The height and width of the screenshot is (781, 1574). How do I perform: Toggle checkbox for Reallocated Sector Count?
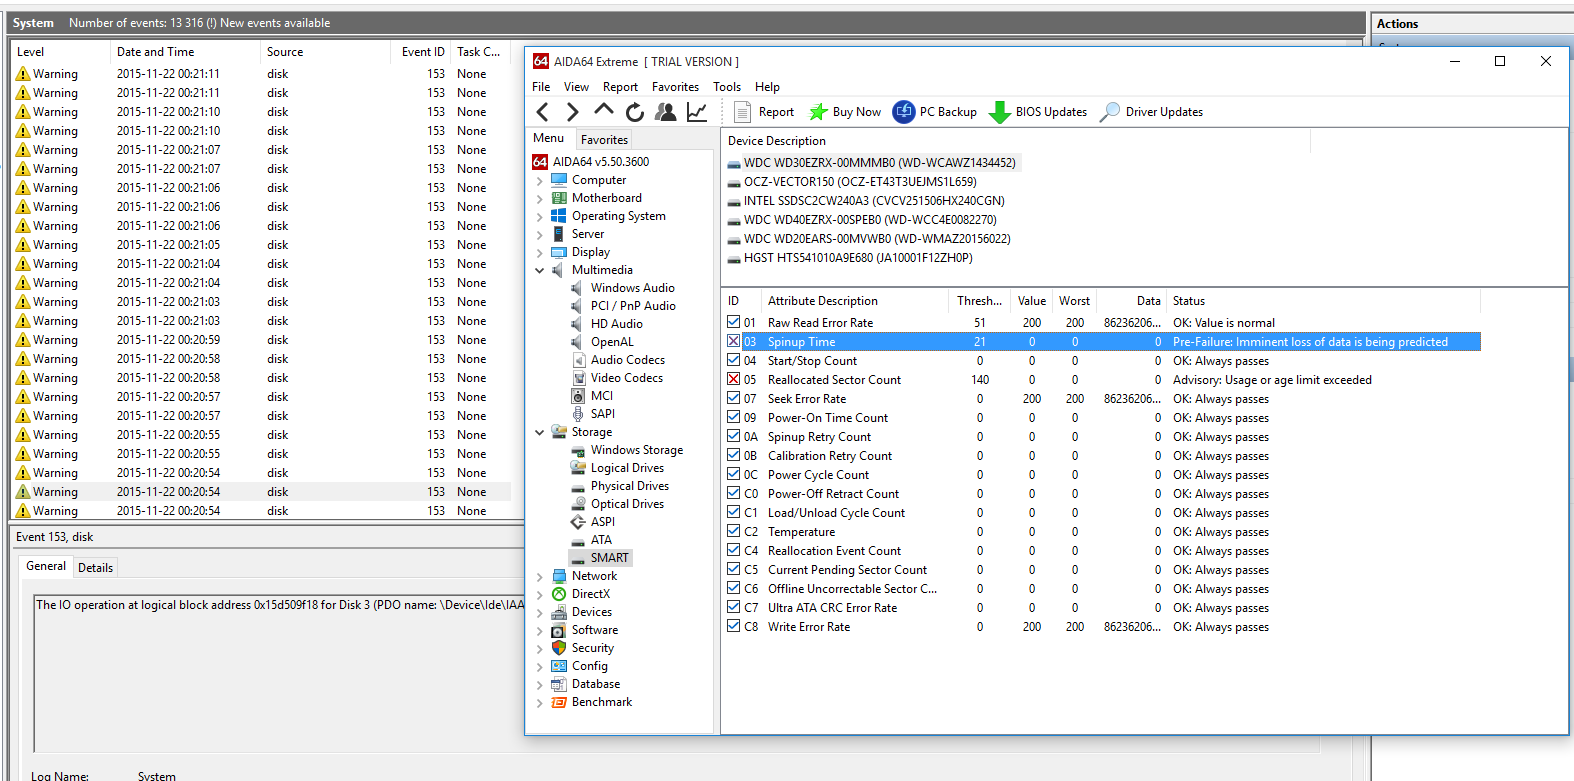point(734,379)
